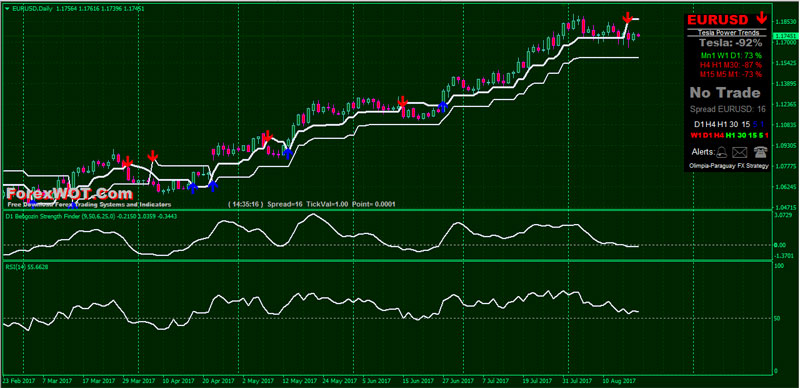This screenshot has width=800, height=388.
Task: Select the blue buy arrow near 27 Jun 2017
Action: click(x=443, y=106)
